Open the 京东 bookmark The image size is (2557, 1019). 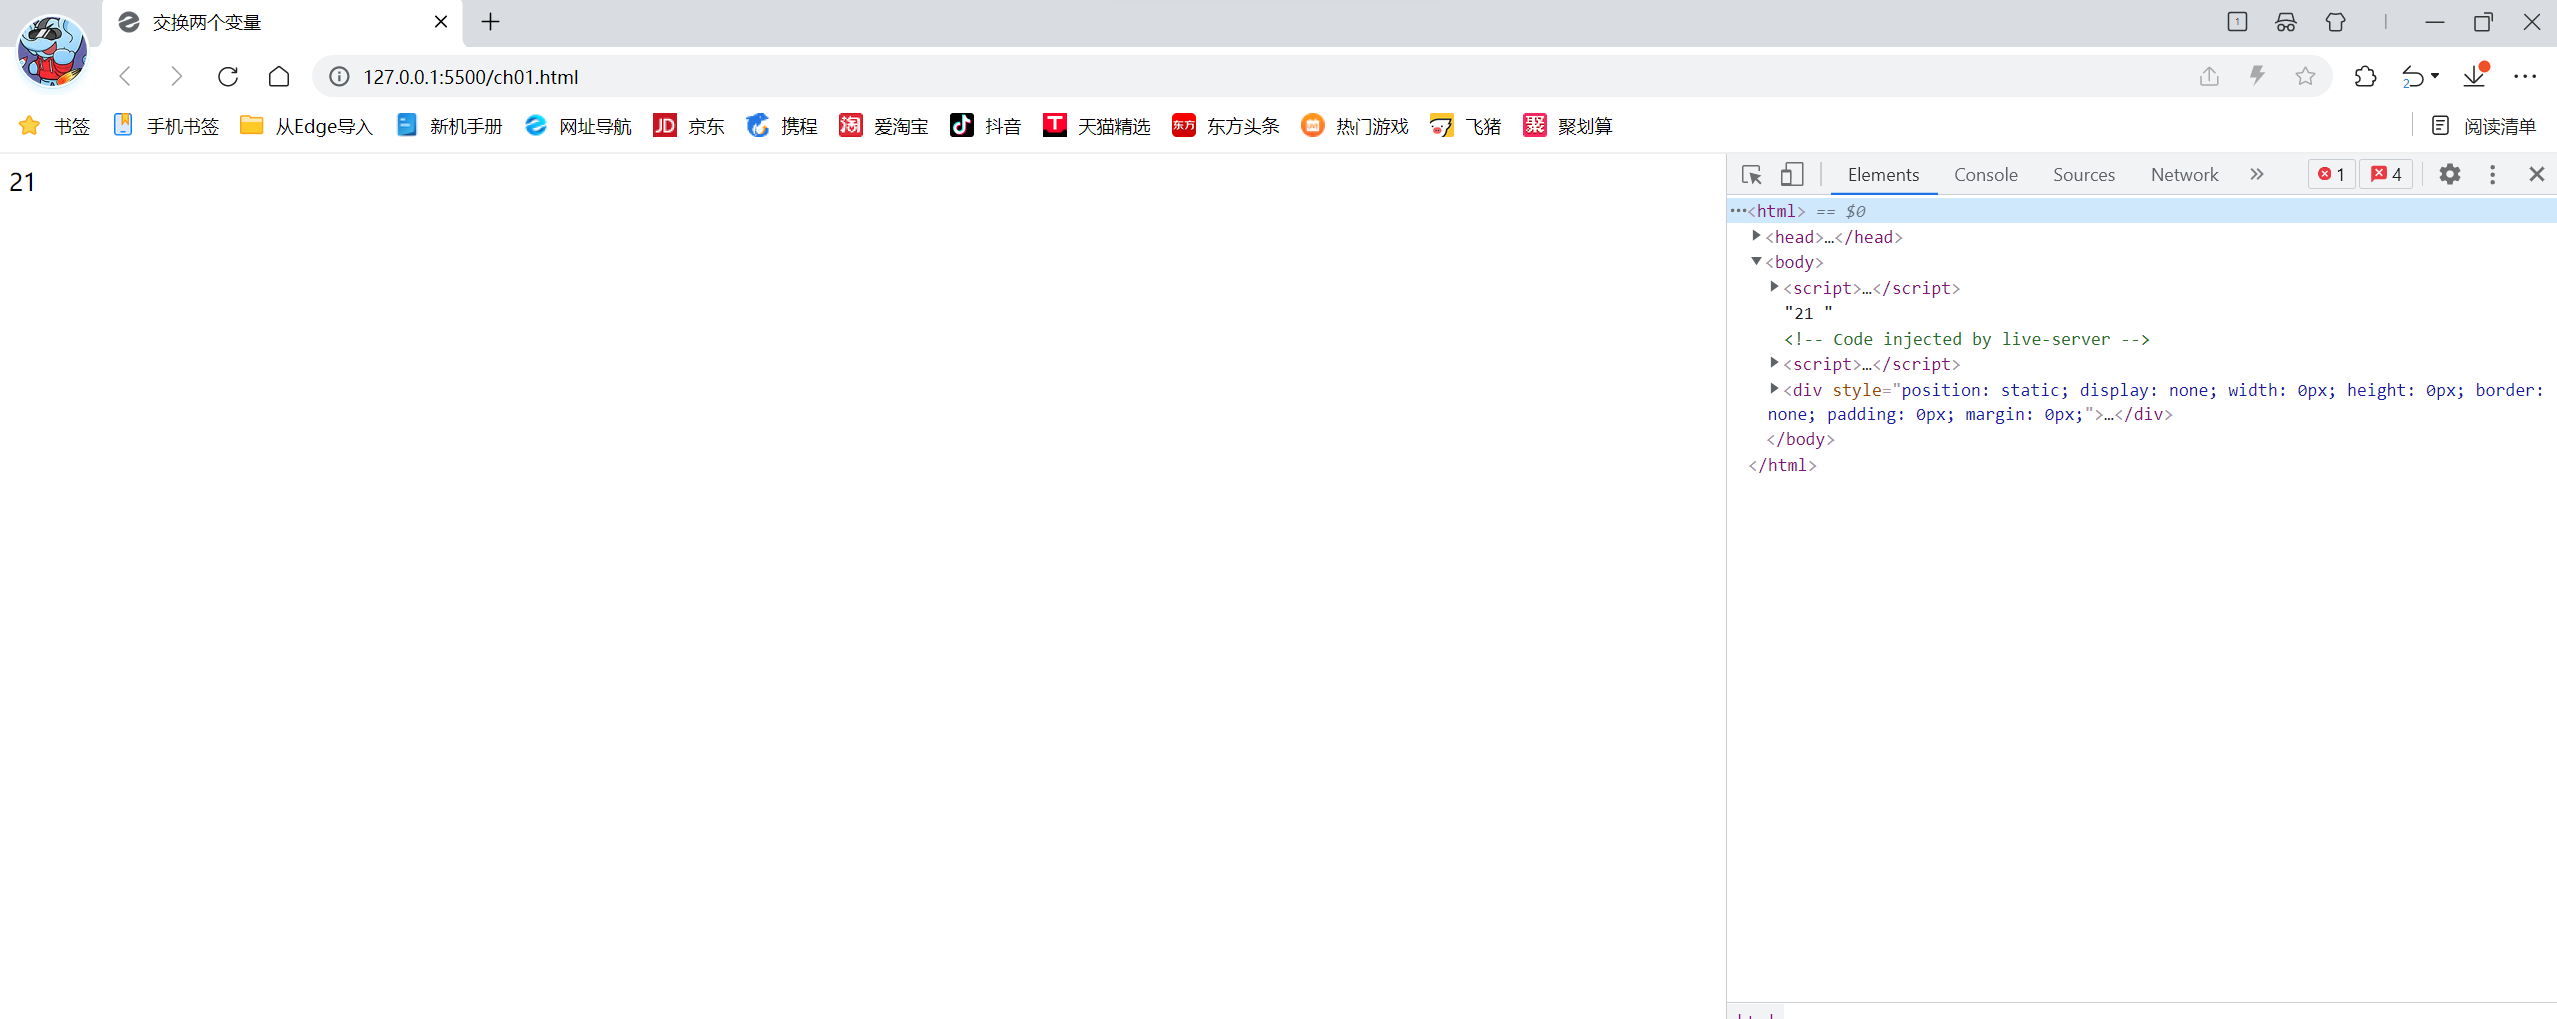(689, 126)
